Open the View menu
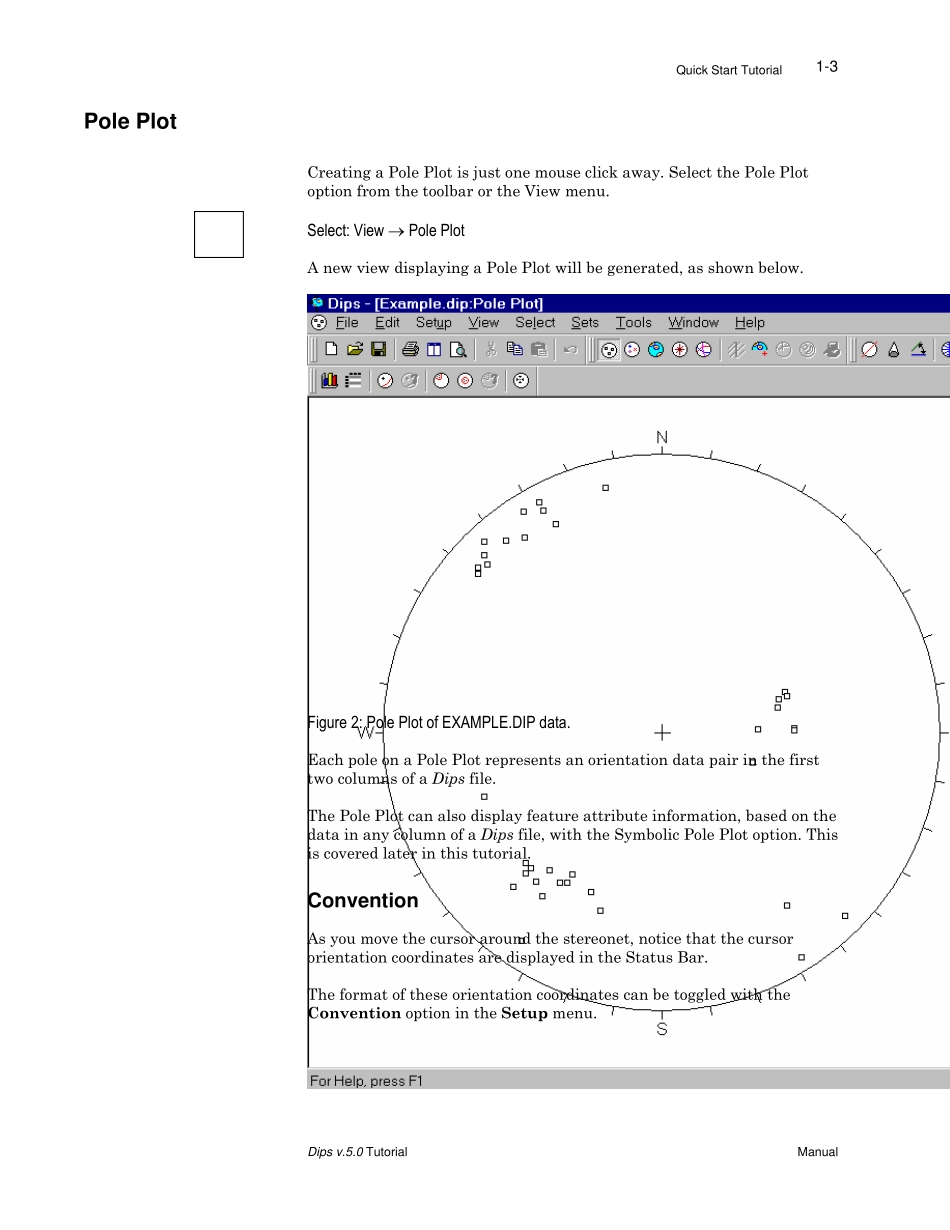This screenshot has width=950, height=1230. (484, 322)
